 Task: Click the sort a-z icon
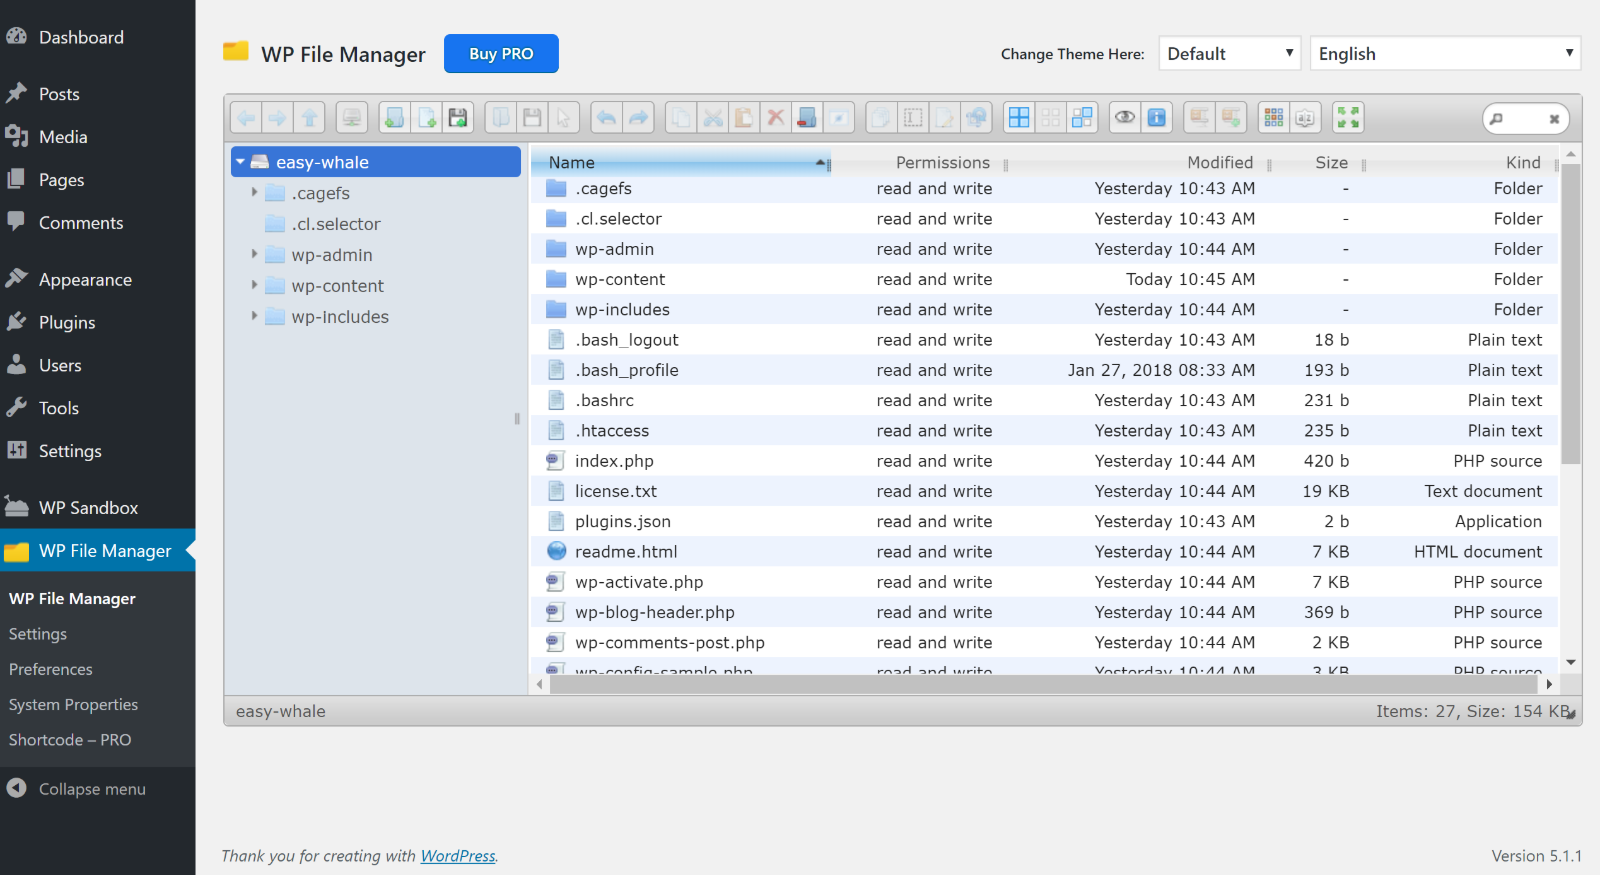click(1305, 118)
